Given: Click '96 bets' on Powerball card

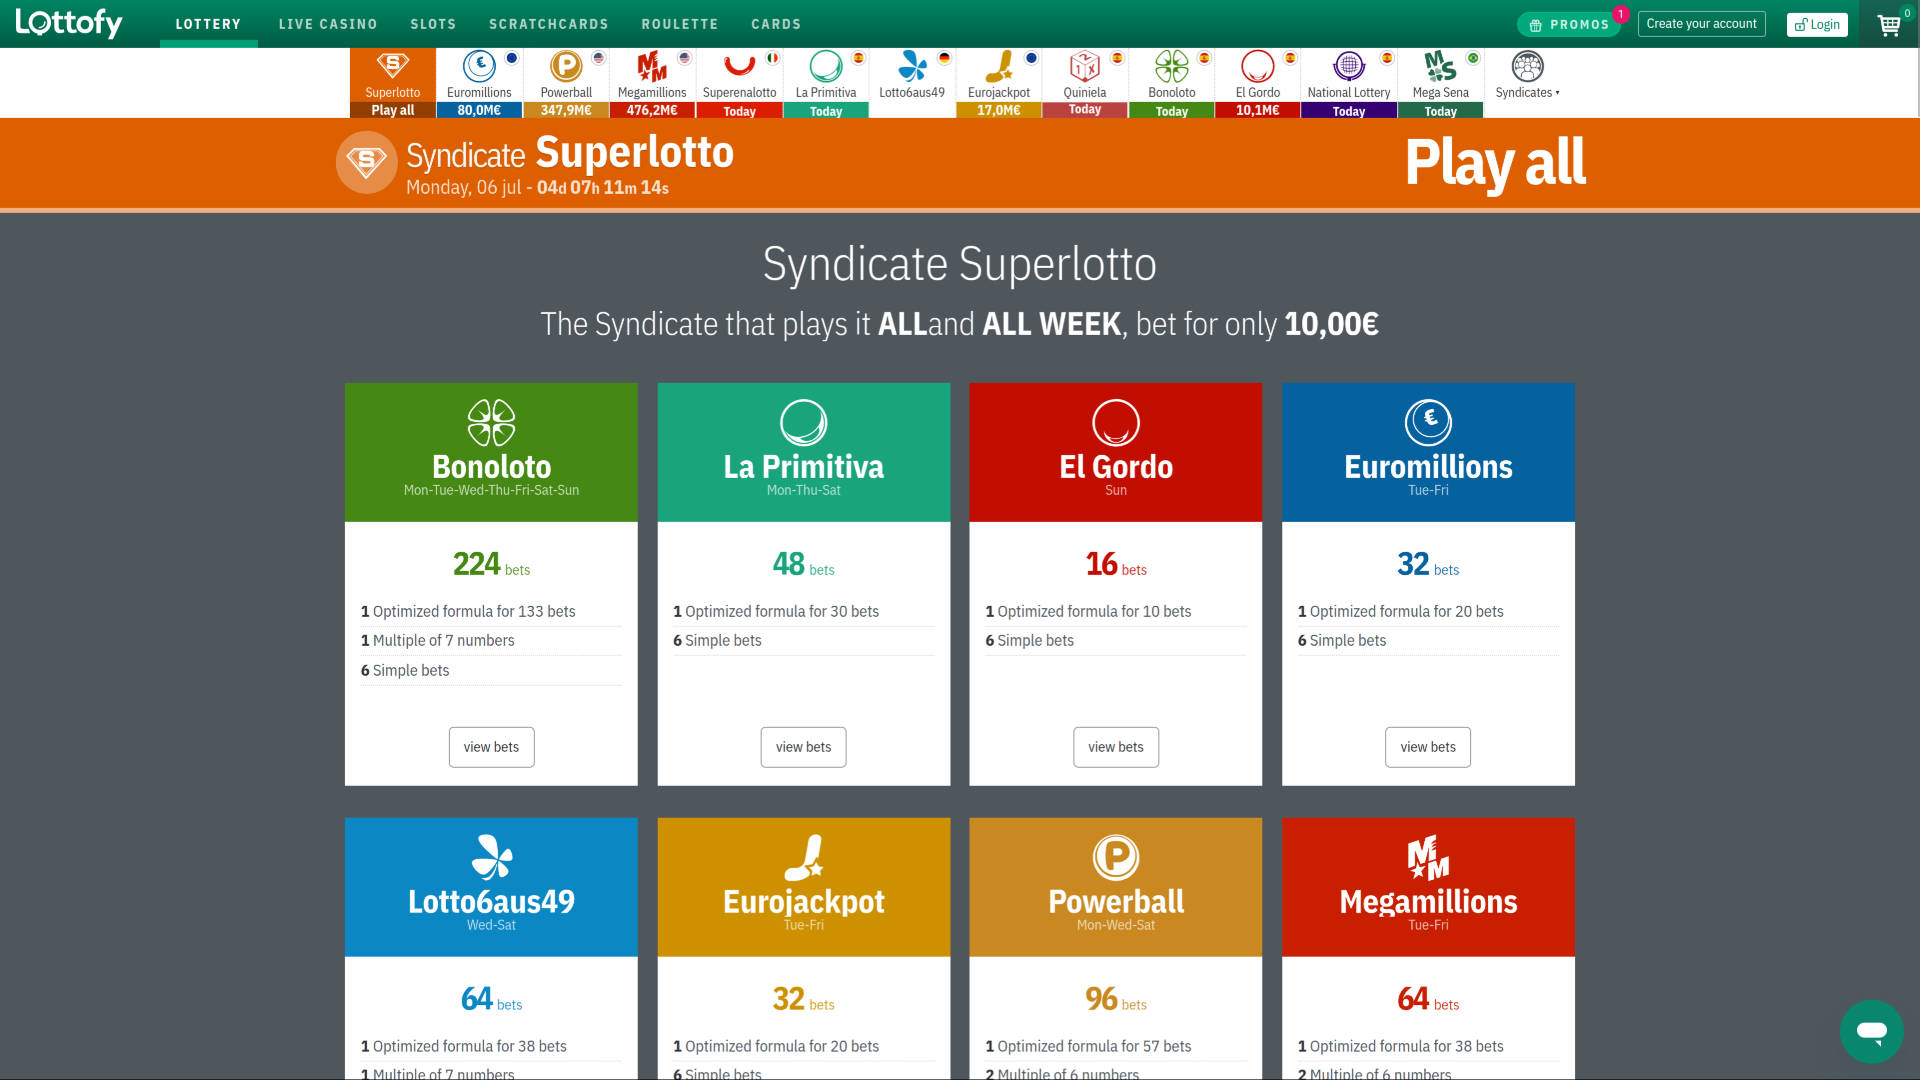Looking at the screenshot, I should (1116, 999).
